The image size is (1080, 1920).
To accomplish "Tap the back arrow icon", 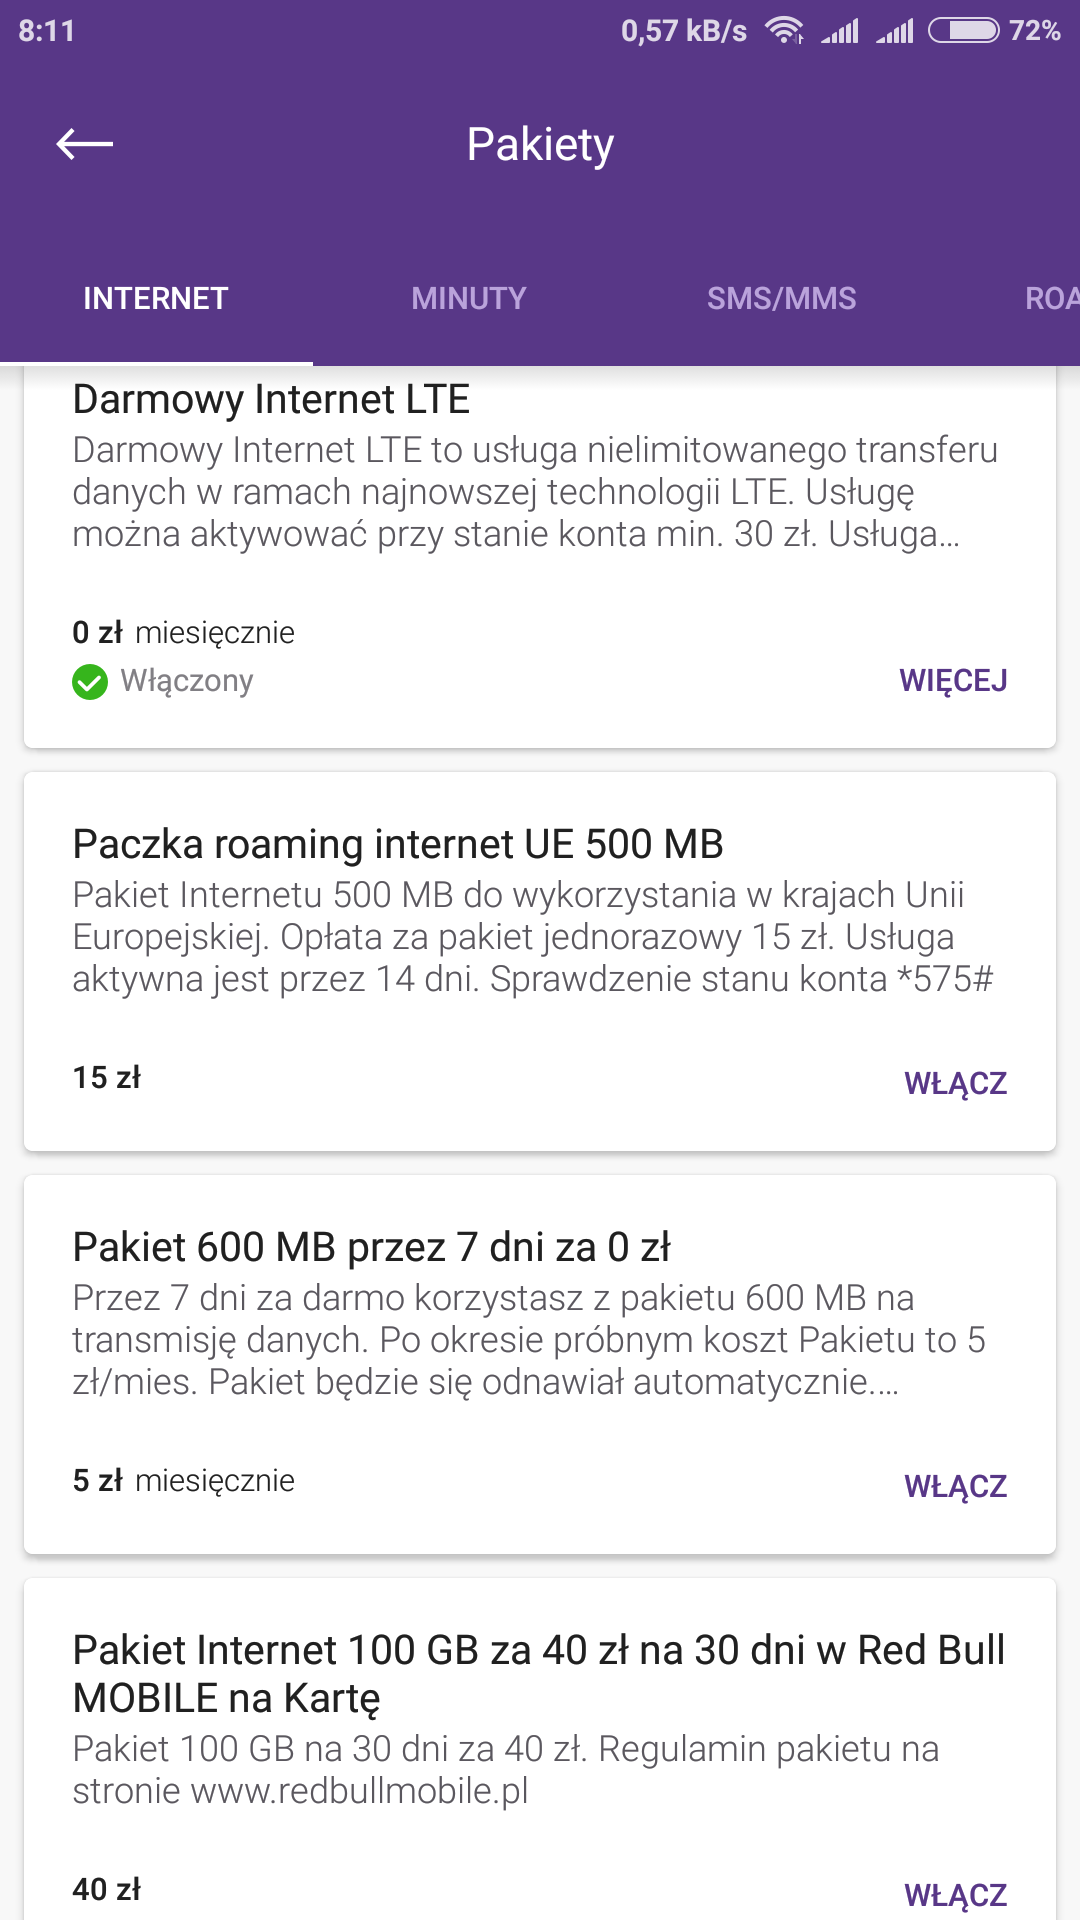I will point(85,144).
